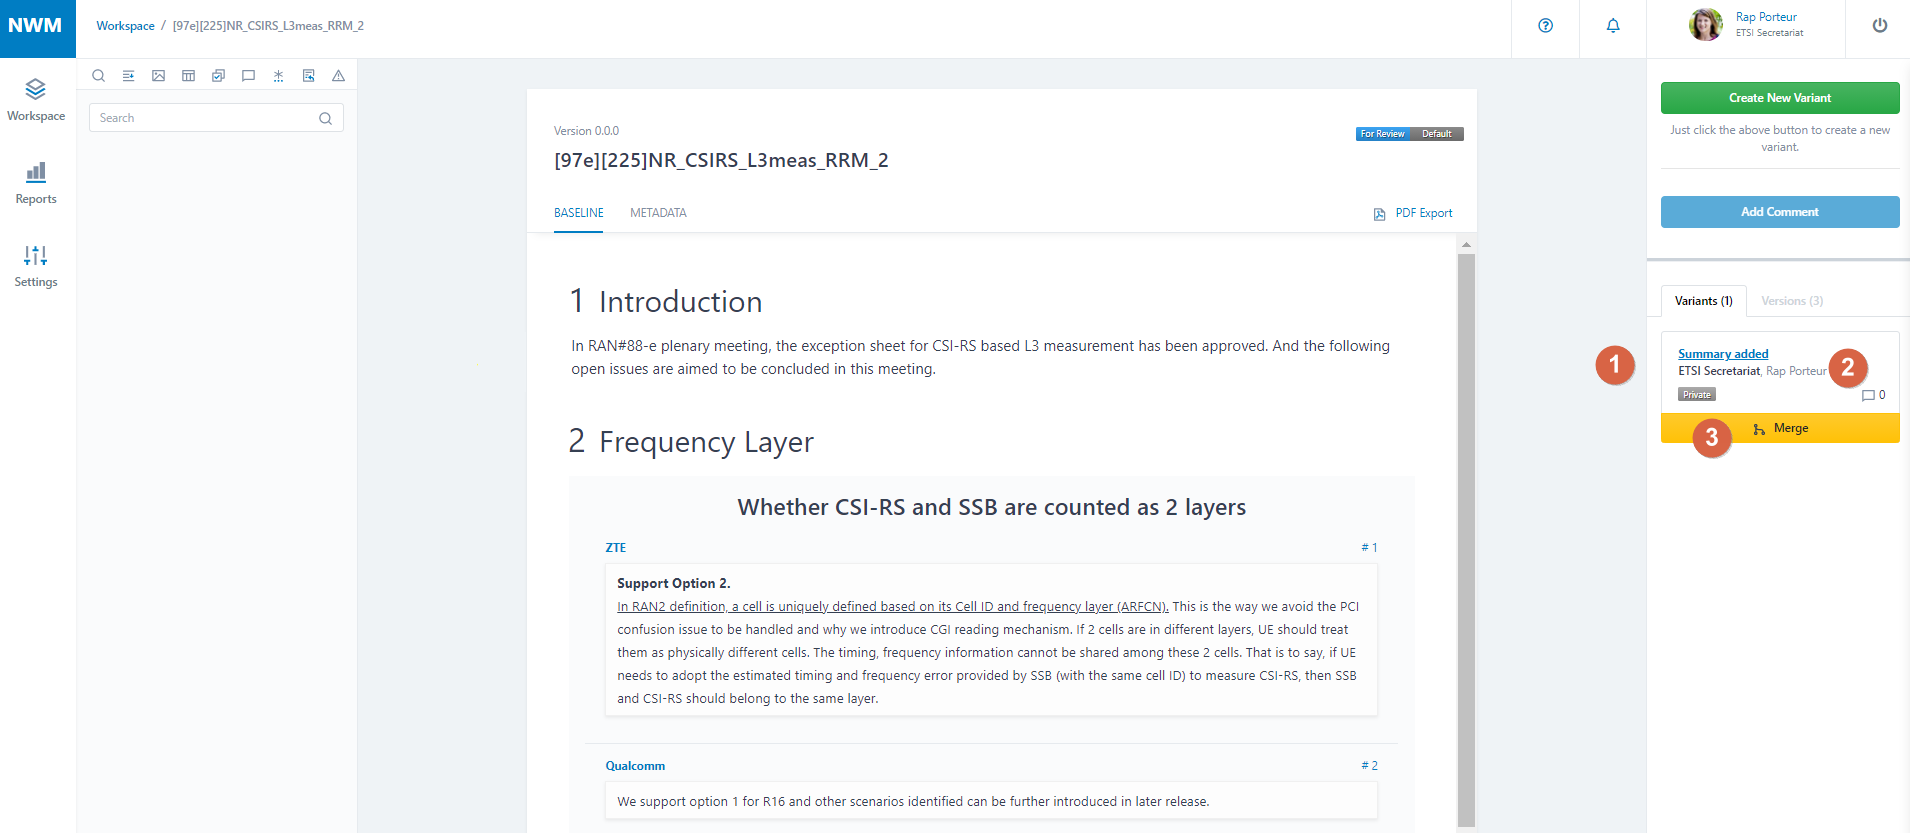
Task: Click the # 1 comment number
Action: (1369, 548)
